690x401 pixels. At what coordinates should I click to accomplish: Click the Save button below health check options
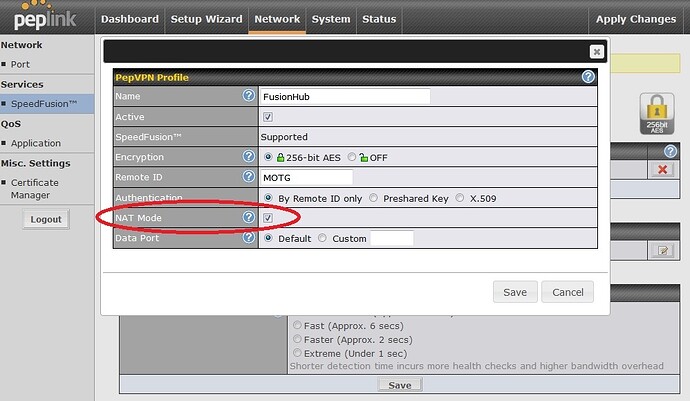coord(400,385)
